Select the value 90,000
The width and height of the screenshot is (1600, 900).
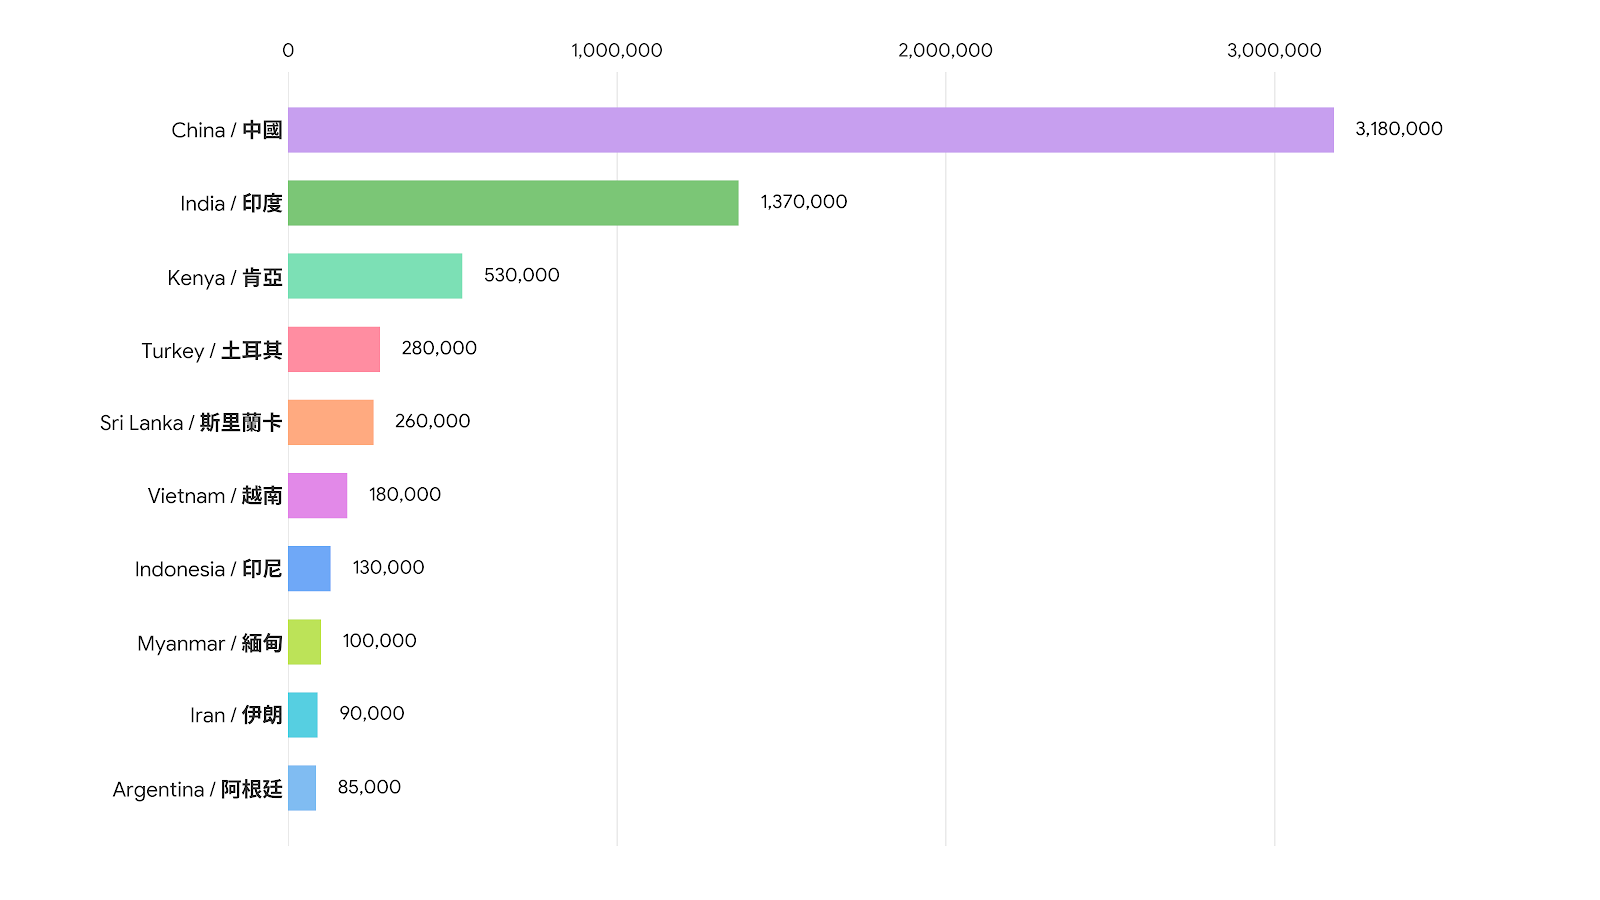[372, 713]
